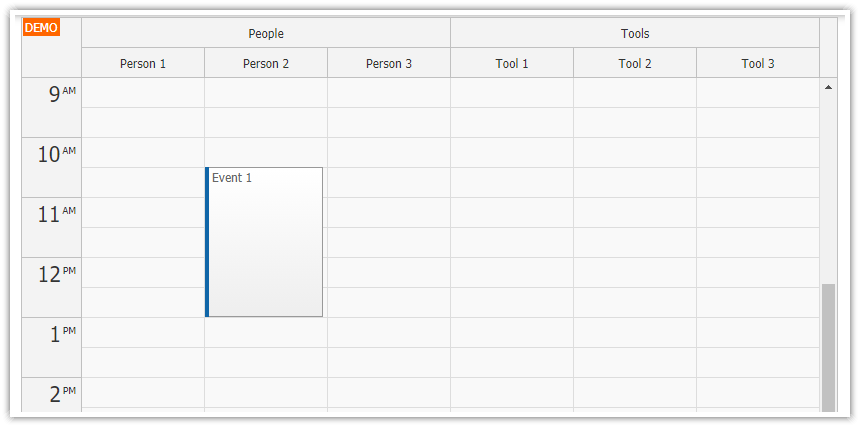Screen dimensions: 860x427
Task: Click the empty corner cell beside Tools header
Action: point(828,47)
